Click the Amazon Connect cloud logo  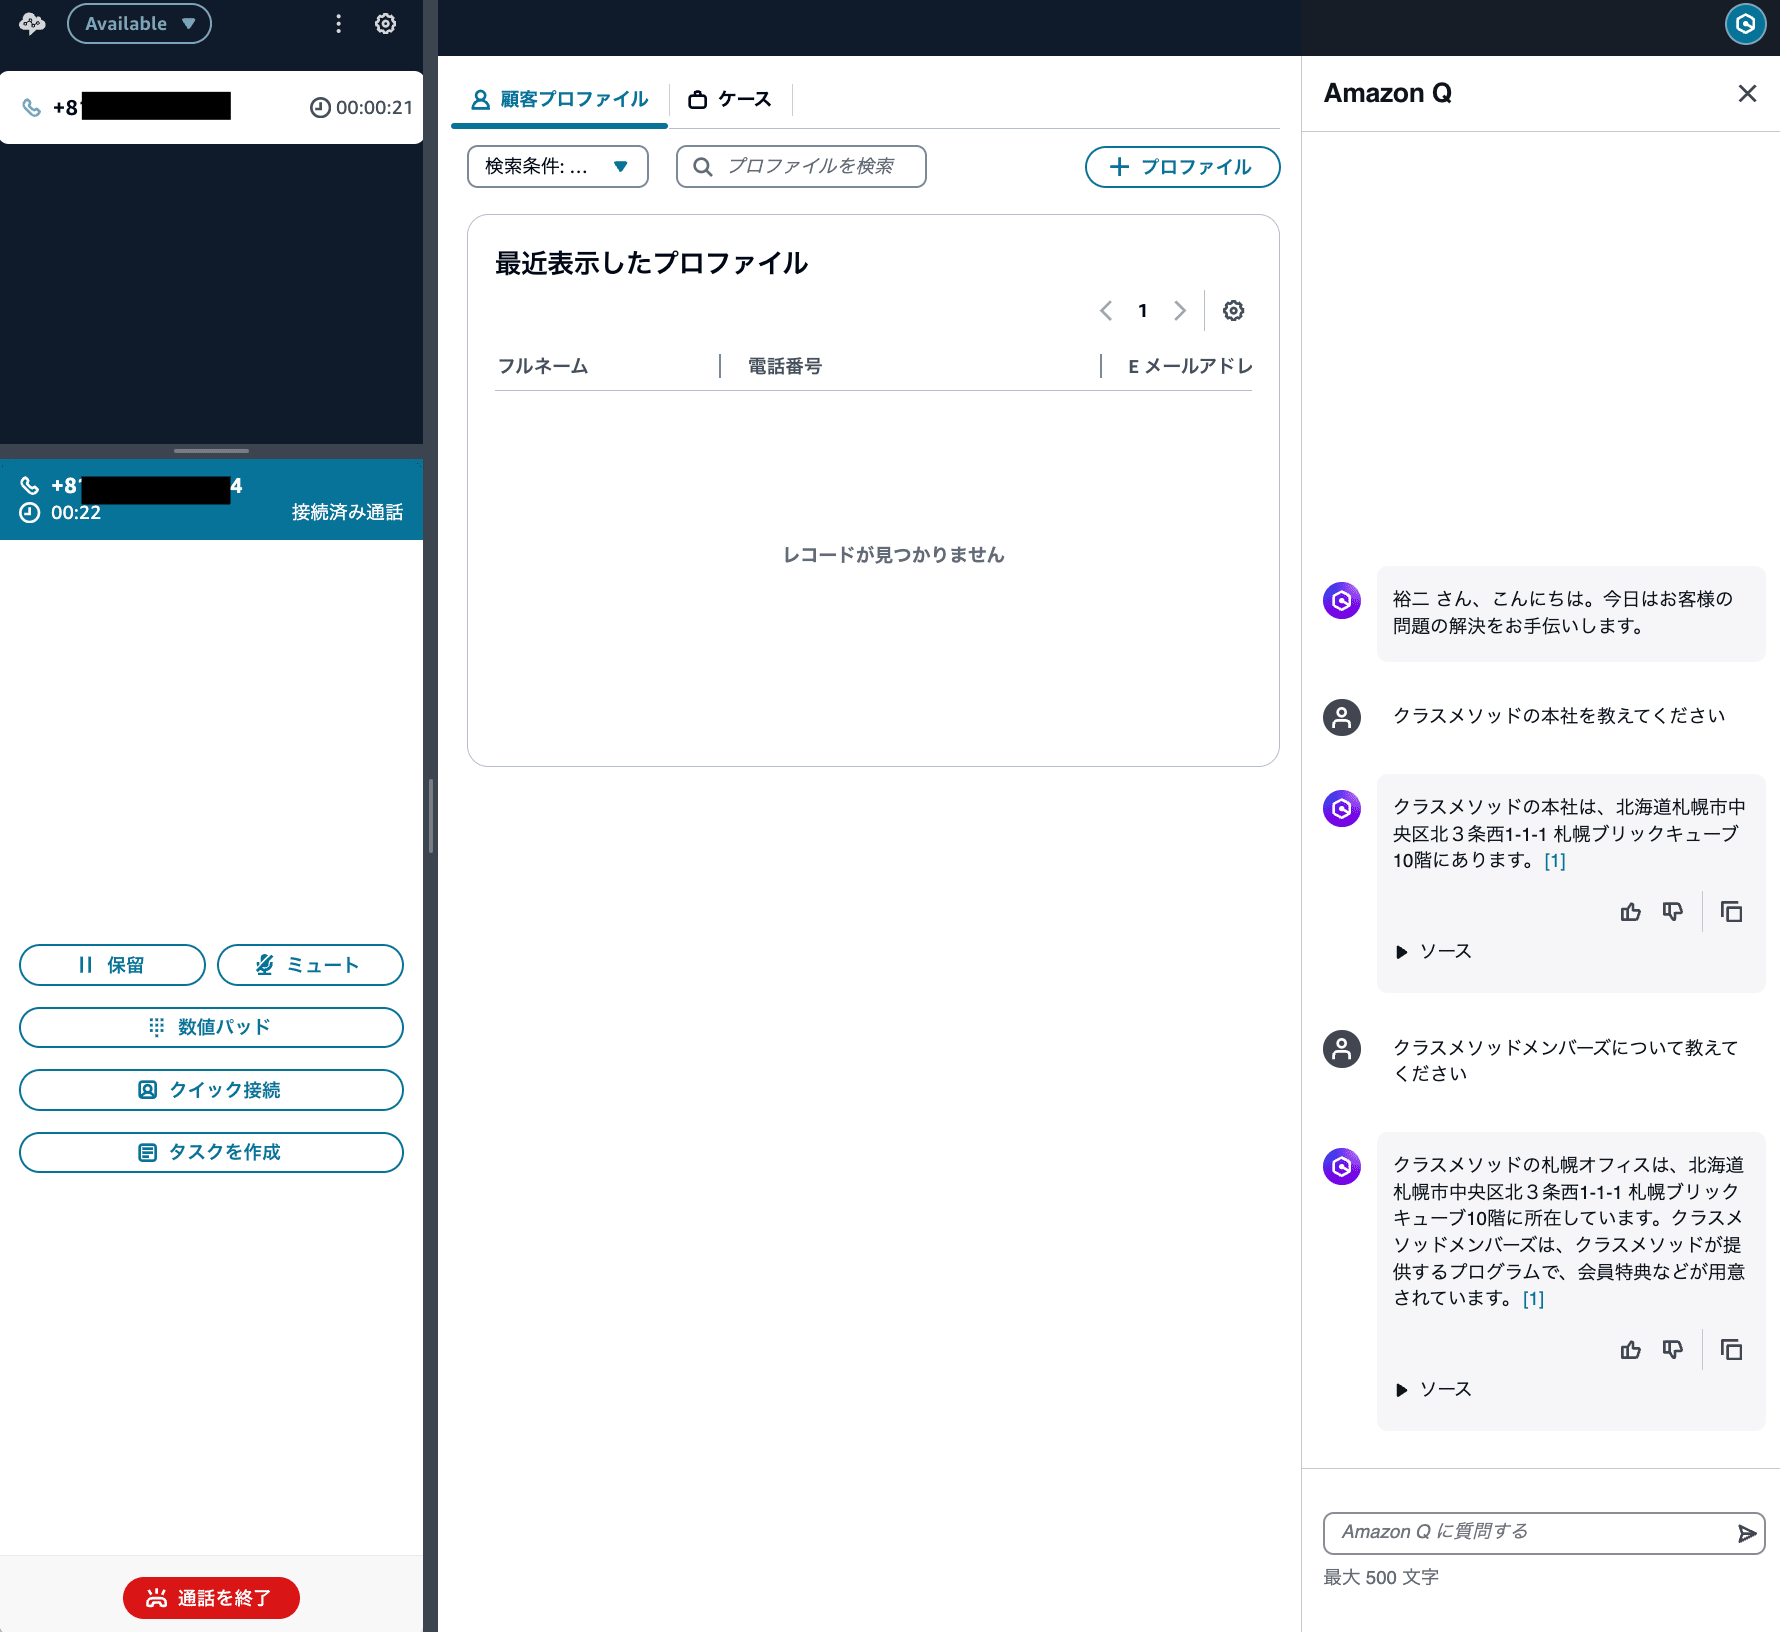pos(32,24)
